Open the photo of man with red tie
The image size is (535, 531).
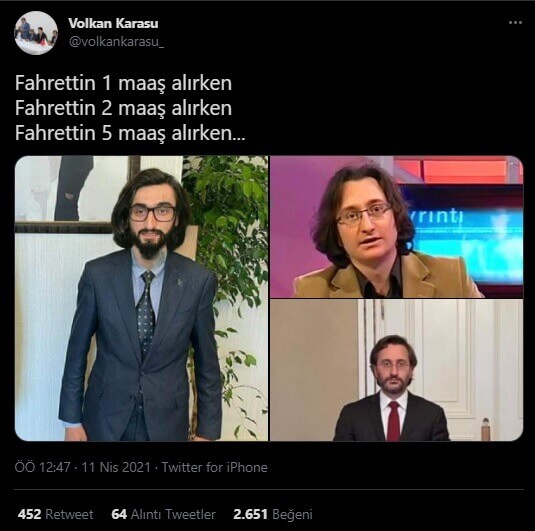tap(396, 370)
